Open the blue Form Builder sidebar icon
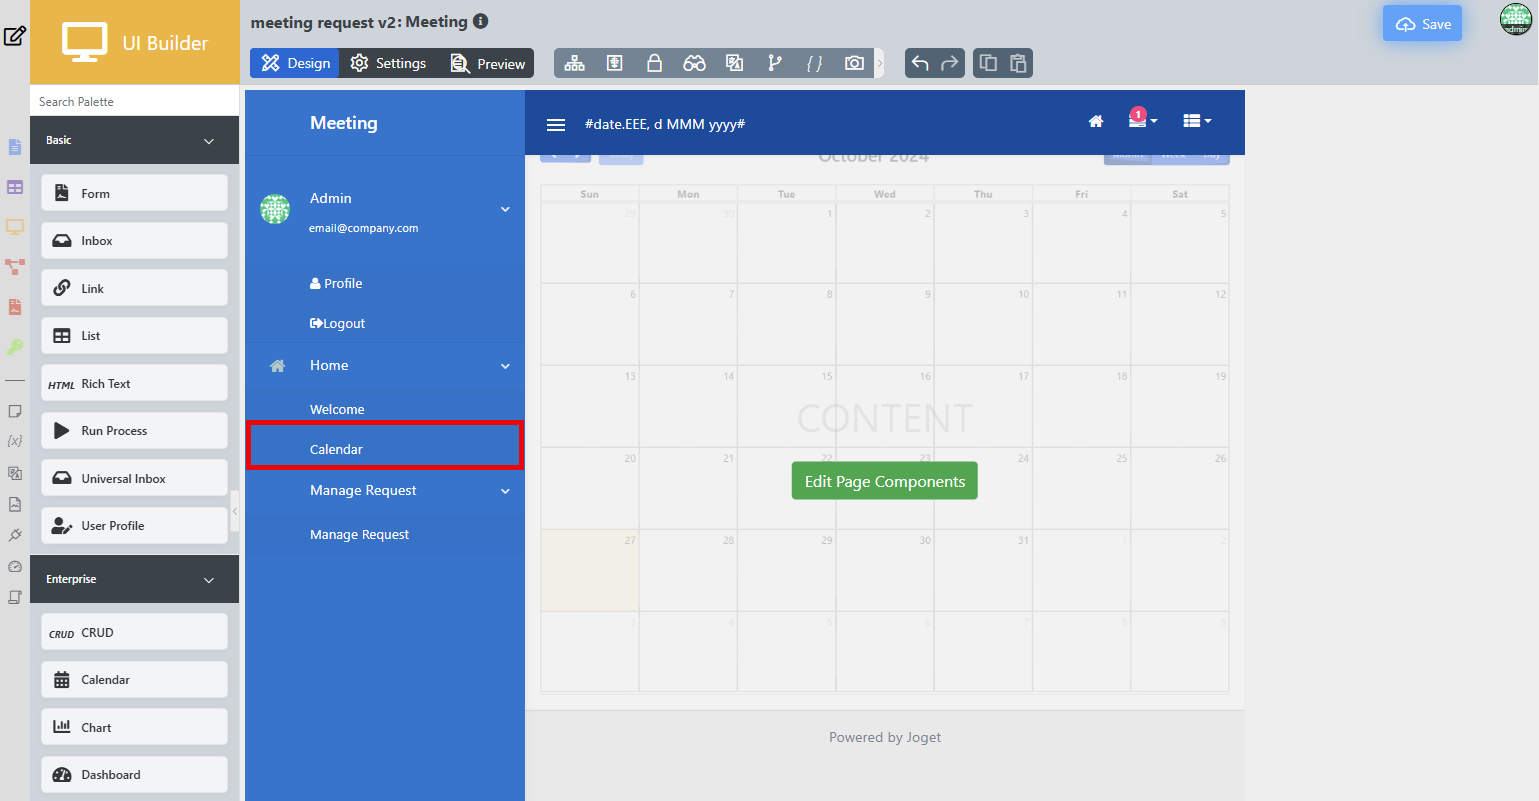1539x801 pixels. [15, 147]
